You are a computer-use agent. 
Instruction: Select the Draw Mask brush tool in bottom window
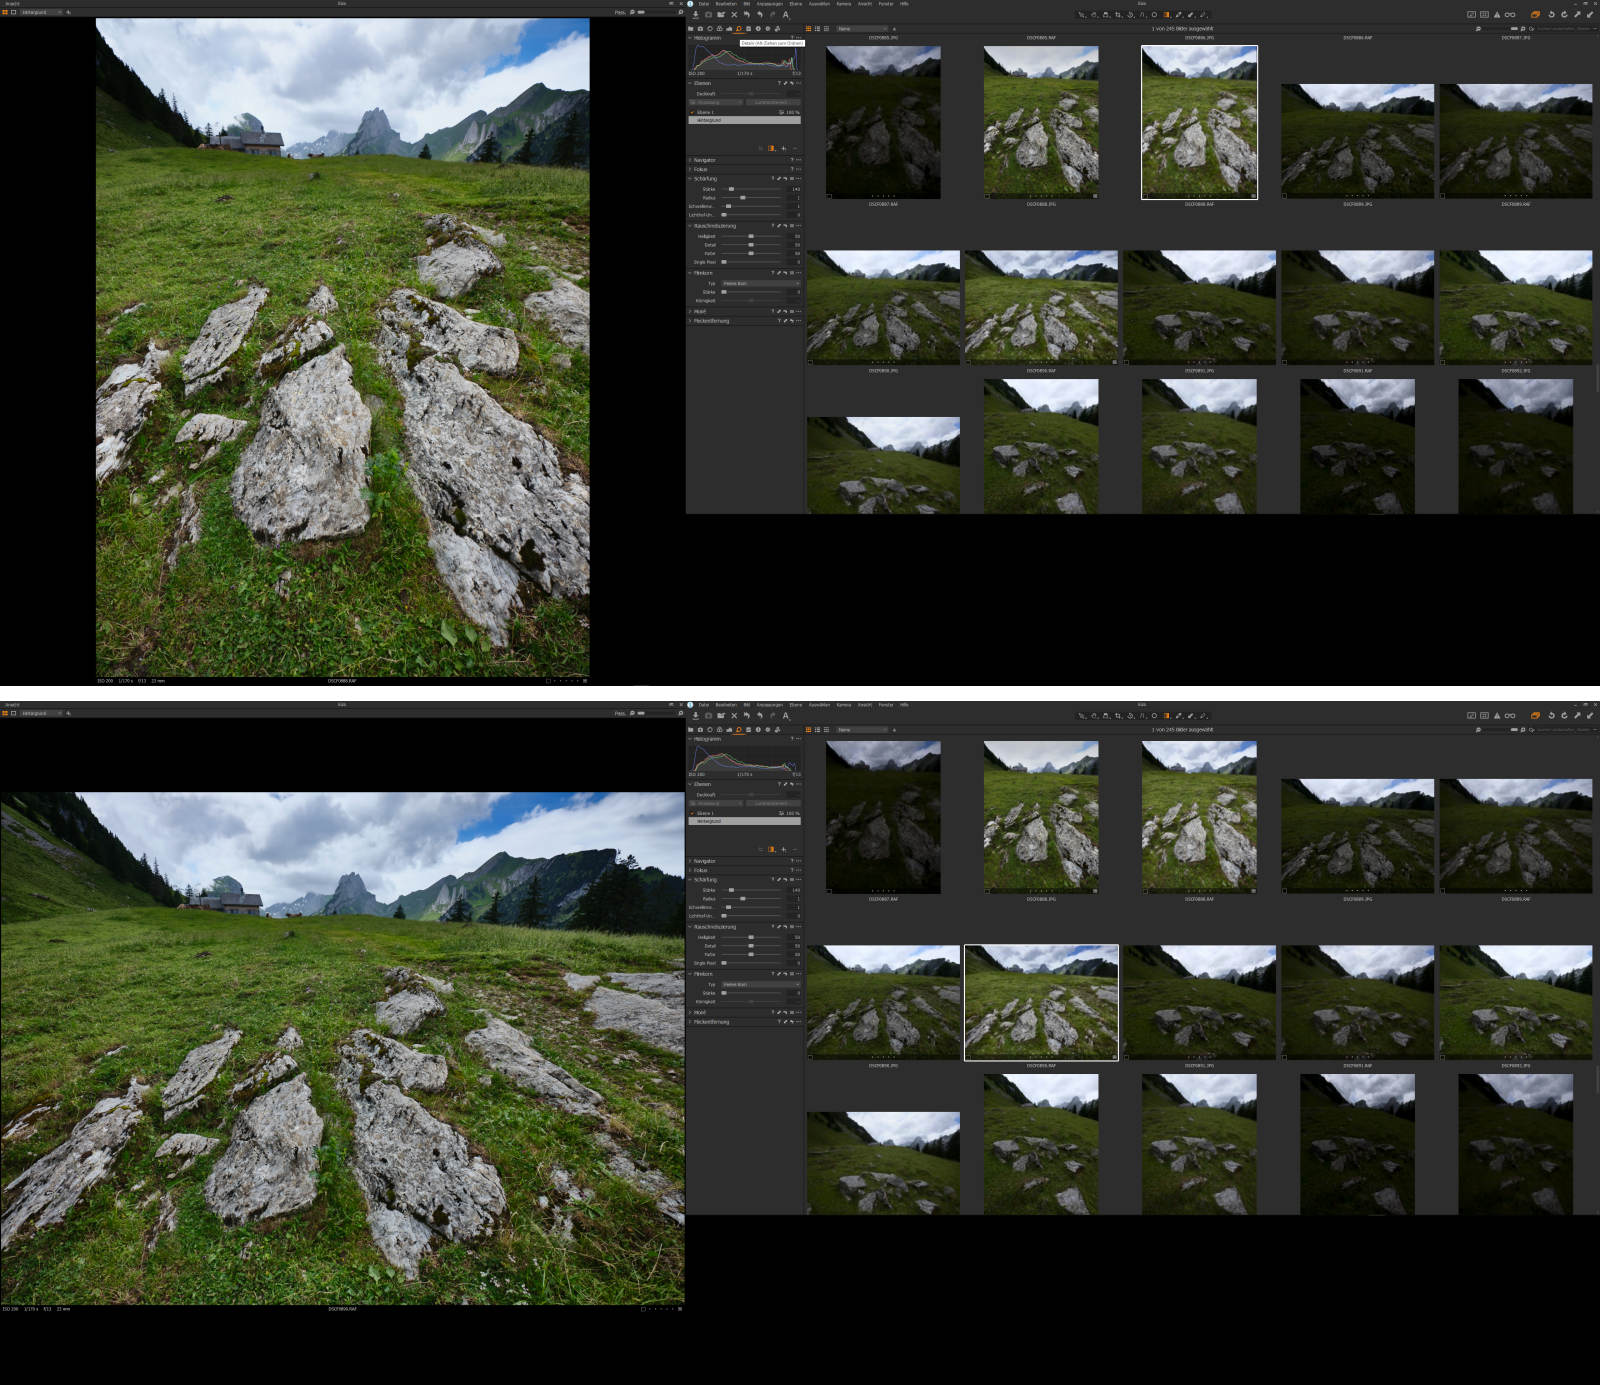point(1178,716)
